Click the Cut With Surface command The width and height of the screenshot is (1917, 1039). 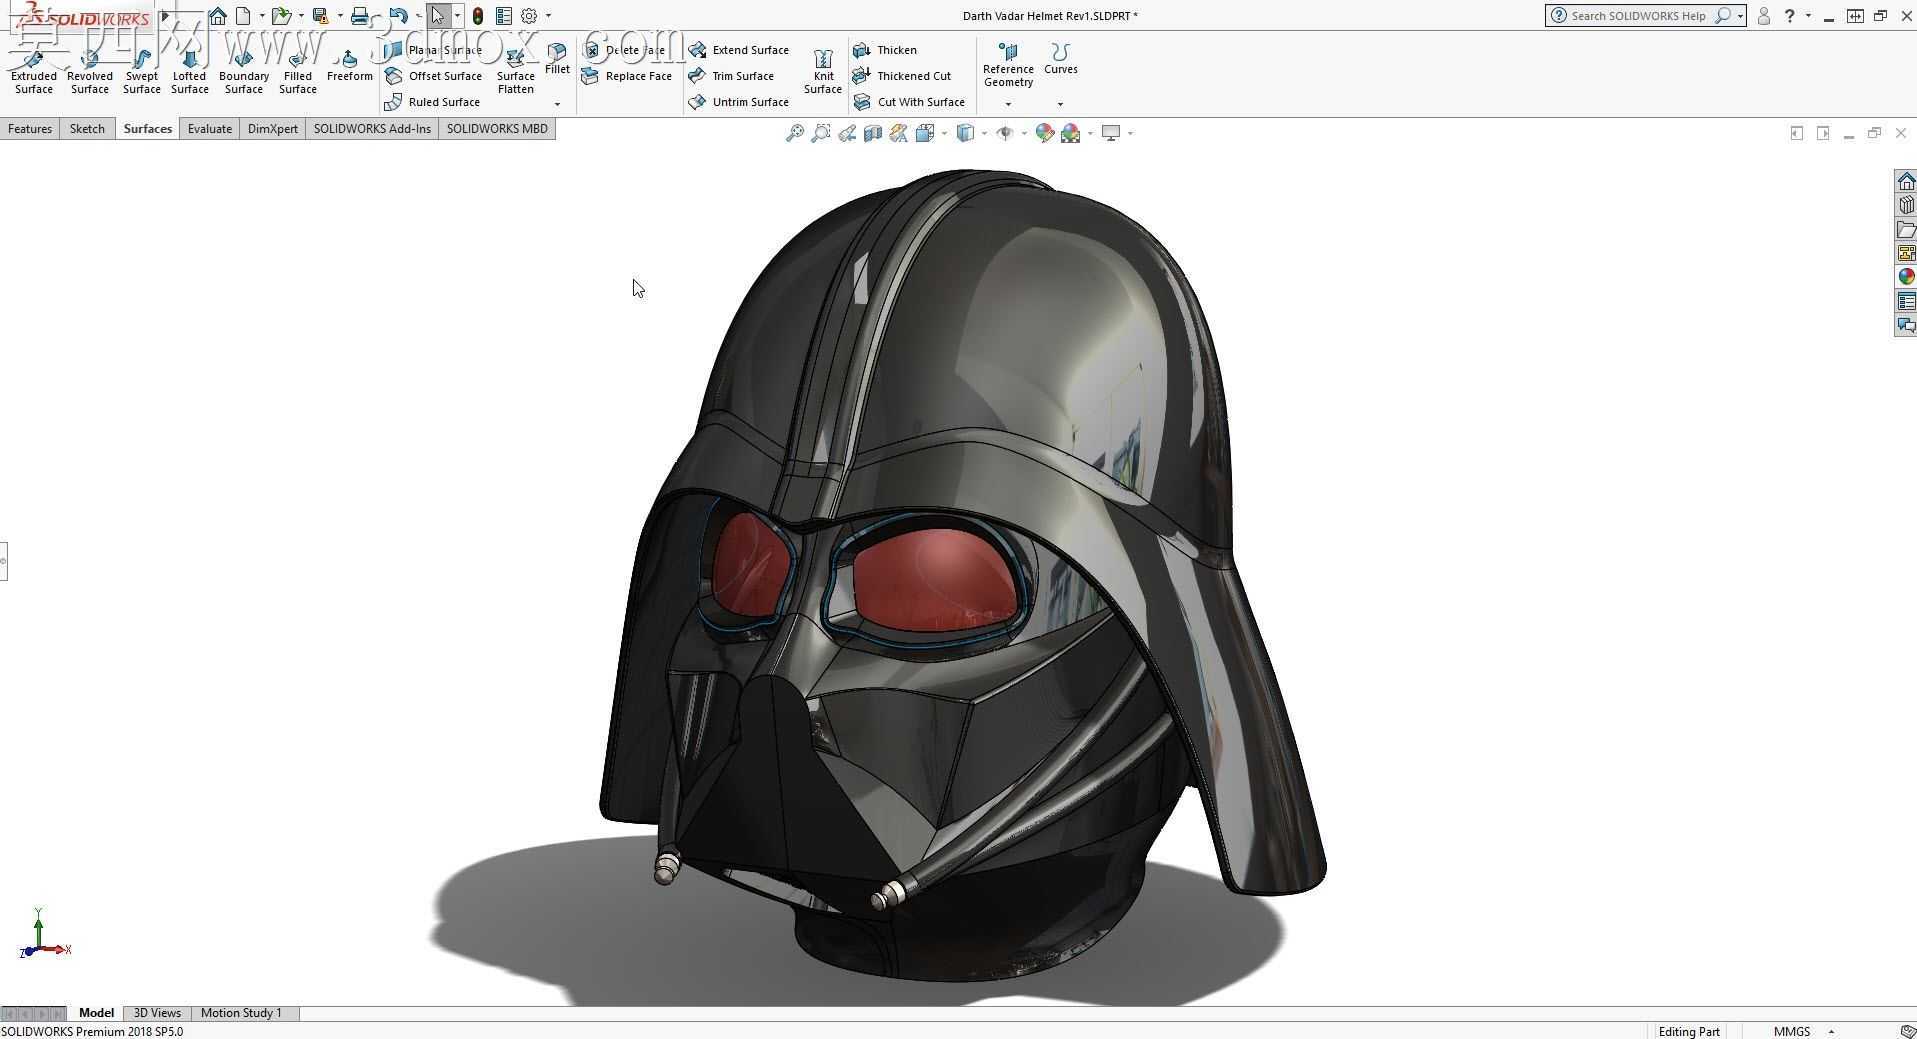[x=909, y=102]
